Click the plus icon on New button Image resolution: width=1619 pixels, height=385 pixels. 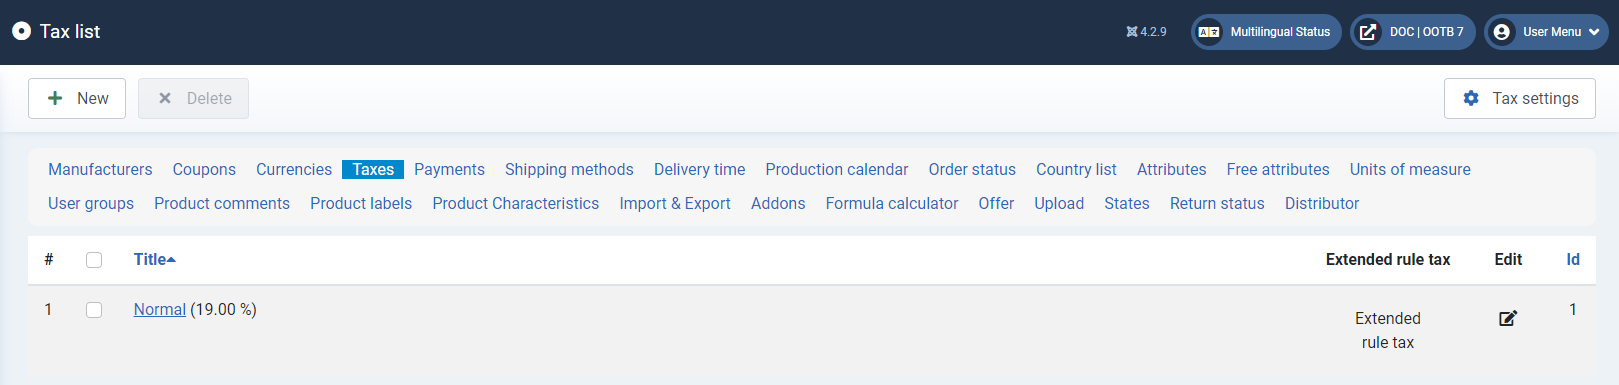click(x=55, y=98)
